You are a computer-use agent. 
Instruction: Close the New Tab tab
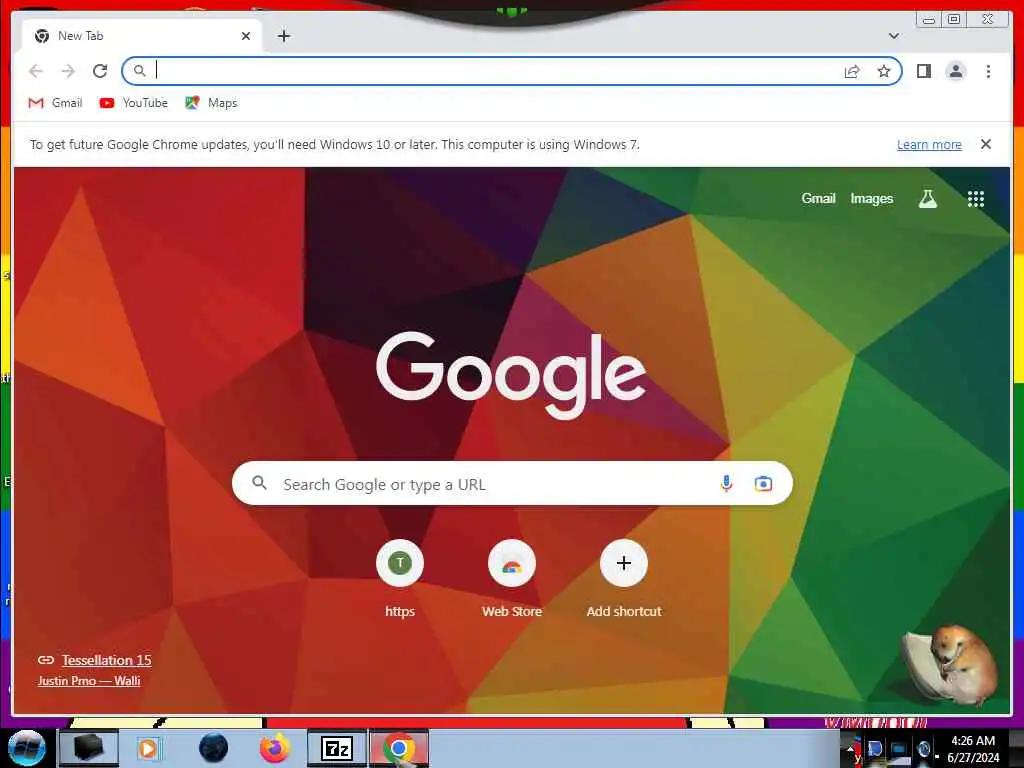point(246,36)
